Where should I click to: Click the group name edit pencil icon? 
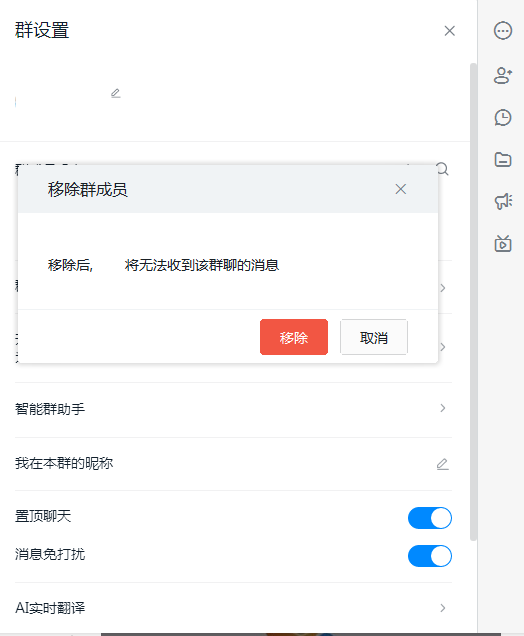coord(116,93)
